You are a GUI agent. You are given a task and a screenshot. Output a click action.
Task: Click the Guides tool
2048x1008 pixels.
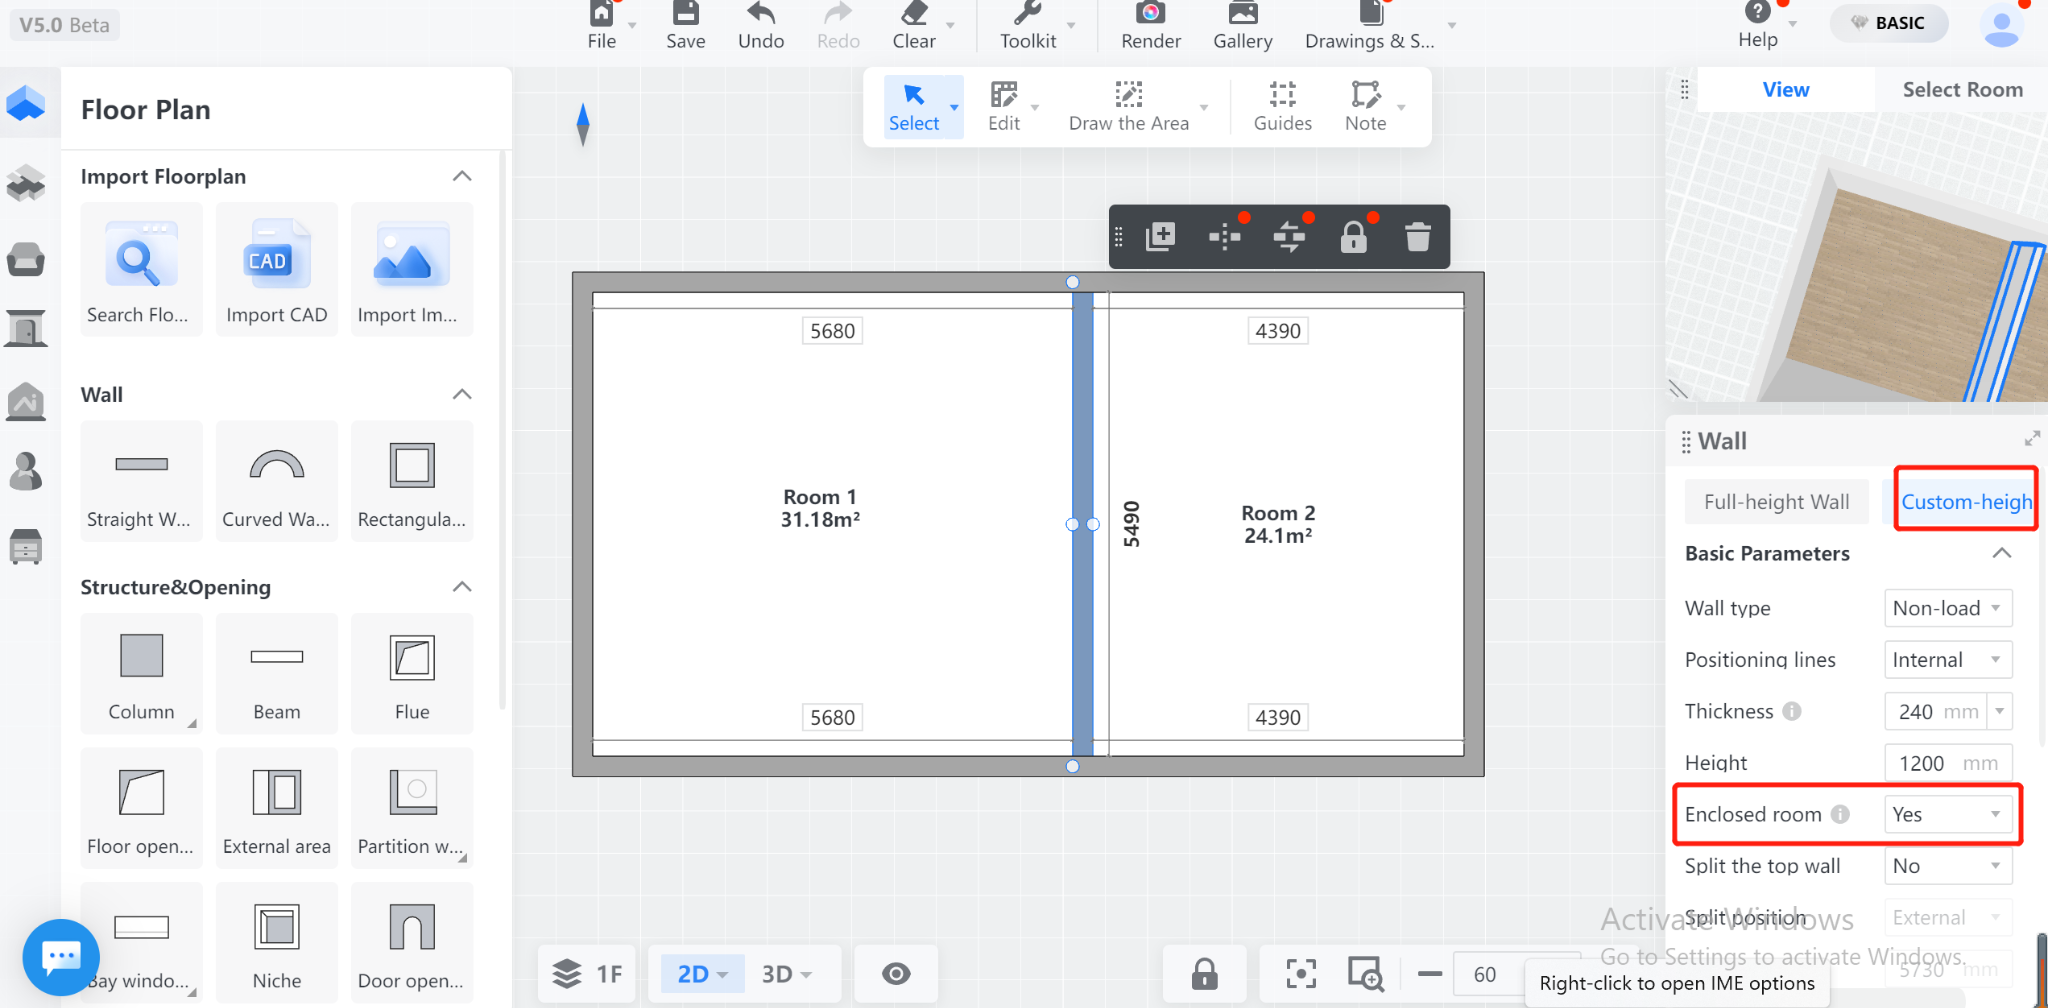point(1282,107)
